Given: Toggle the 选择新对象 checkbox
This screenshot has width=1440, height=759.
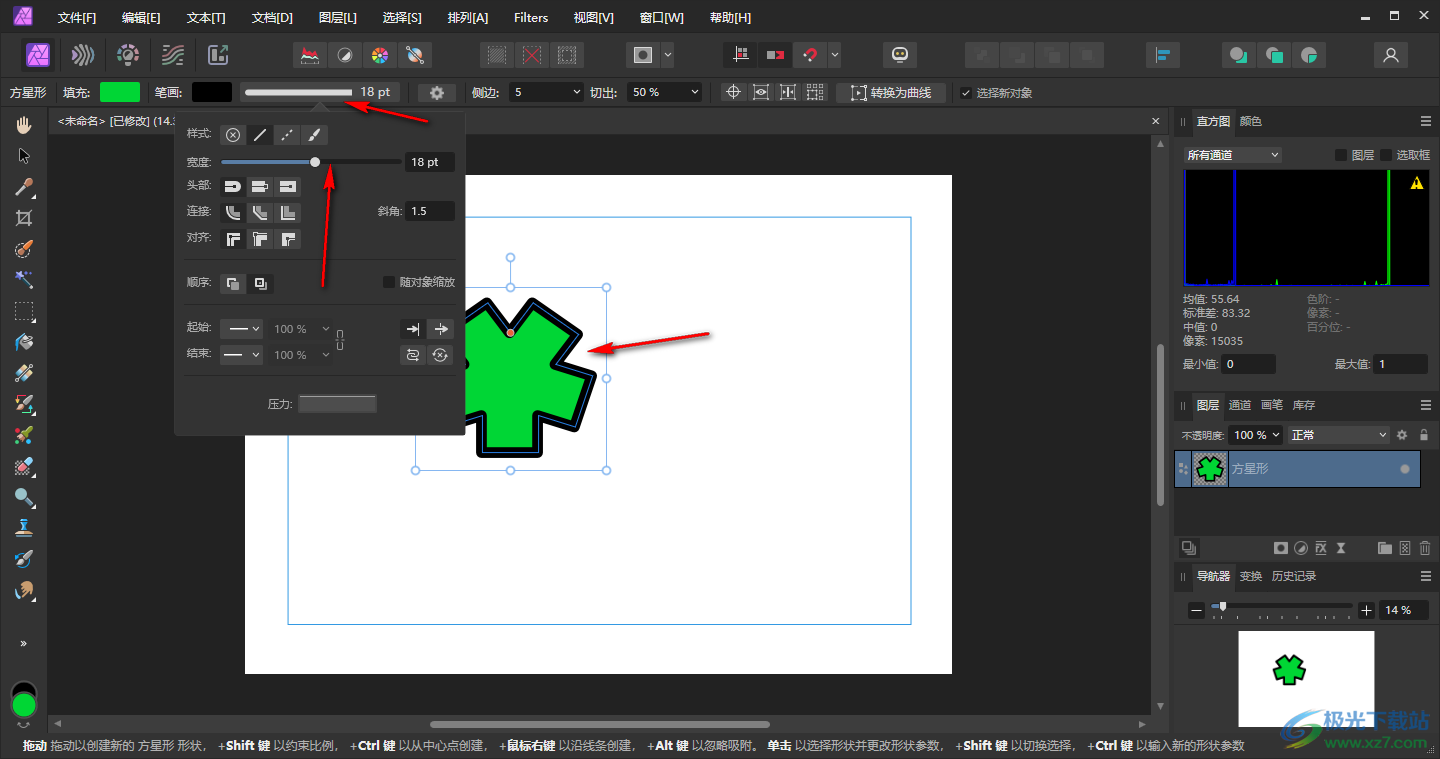Looking at the screenshot, I should 966,93.
